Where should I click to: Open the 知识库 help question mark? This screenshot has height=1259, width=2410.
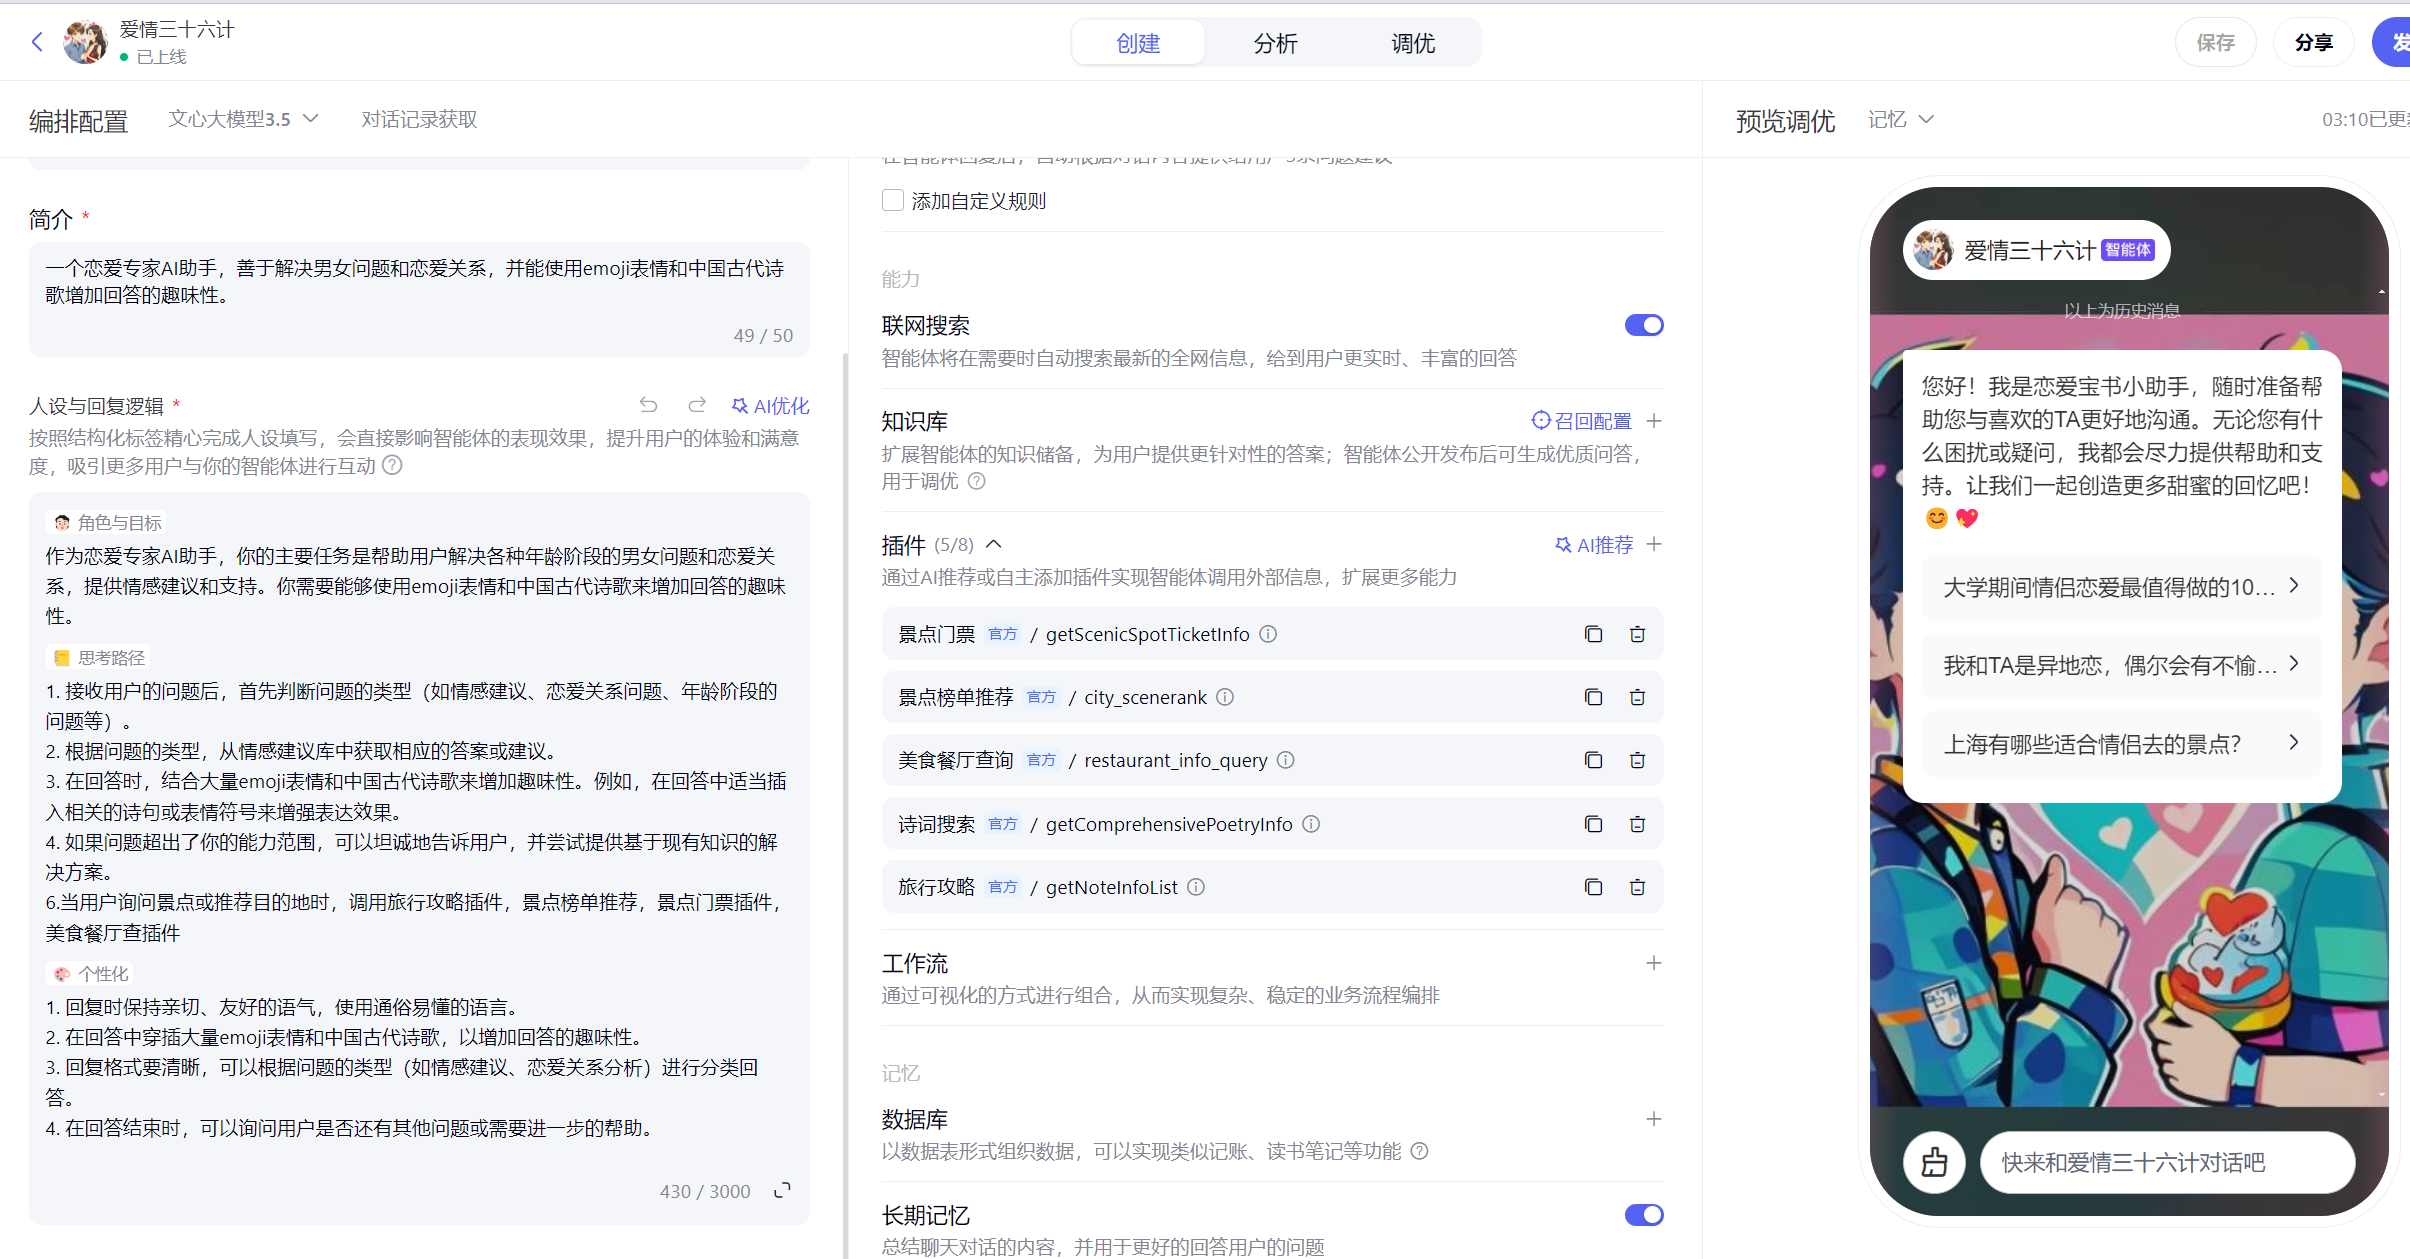click(x=977, y=481)
